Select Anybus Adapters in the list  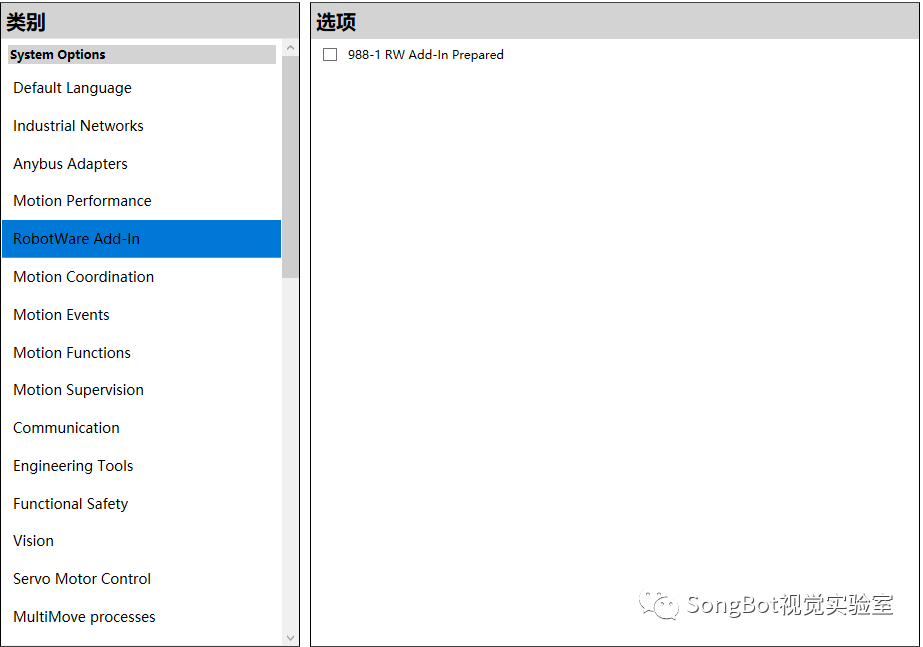tap(142, 163)
